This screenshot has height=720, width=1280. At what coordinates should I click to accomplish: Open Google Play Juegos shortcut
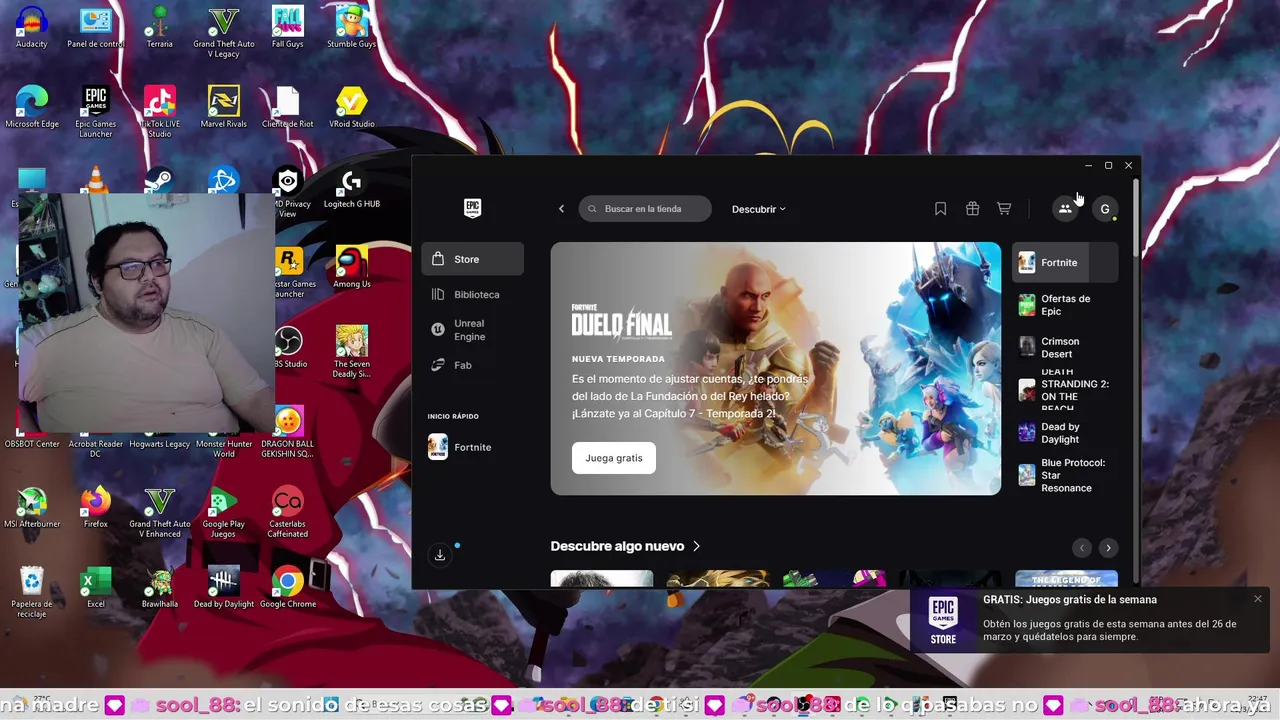pos(224,512)
